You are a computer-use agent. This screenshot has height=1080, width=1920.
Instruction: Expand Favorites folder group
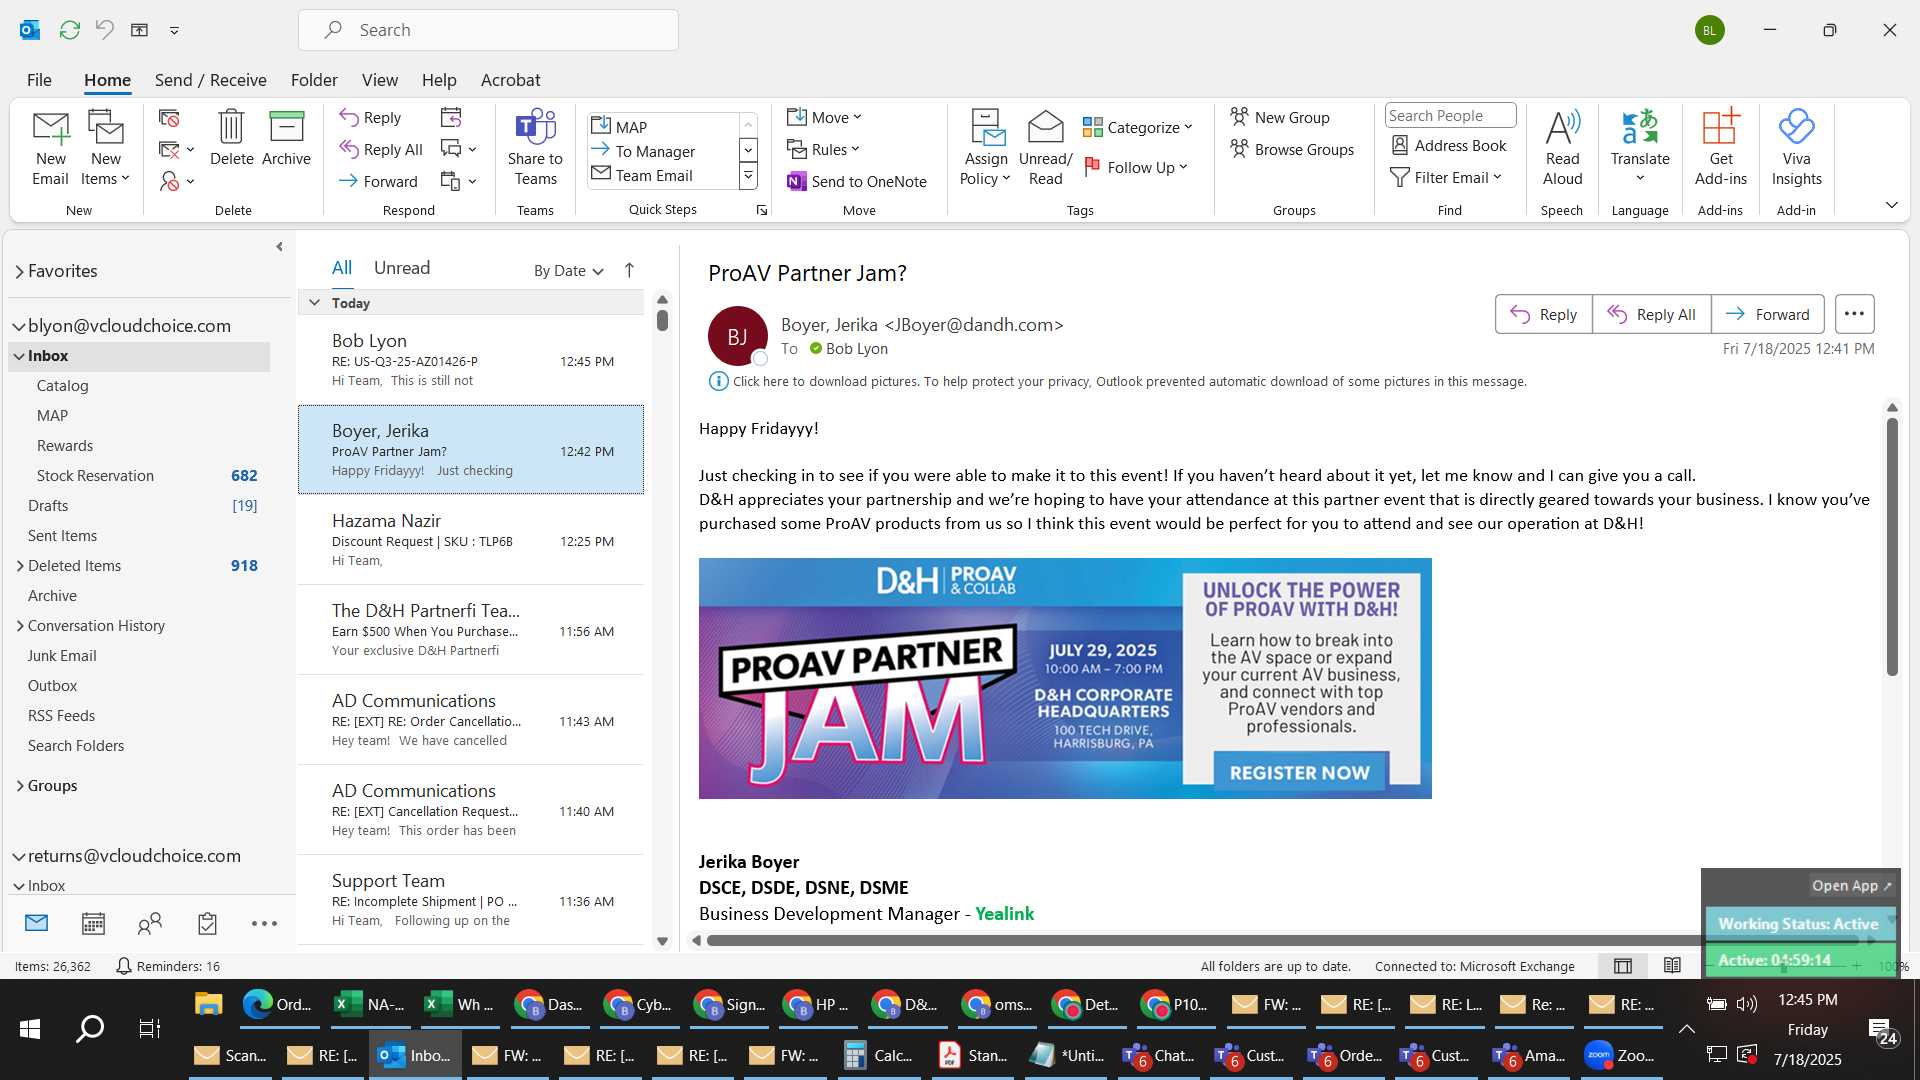[x=19, y=271]
